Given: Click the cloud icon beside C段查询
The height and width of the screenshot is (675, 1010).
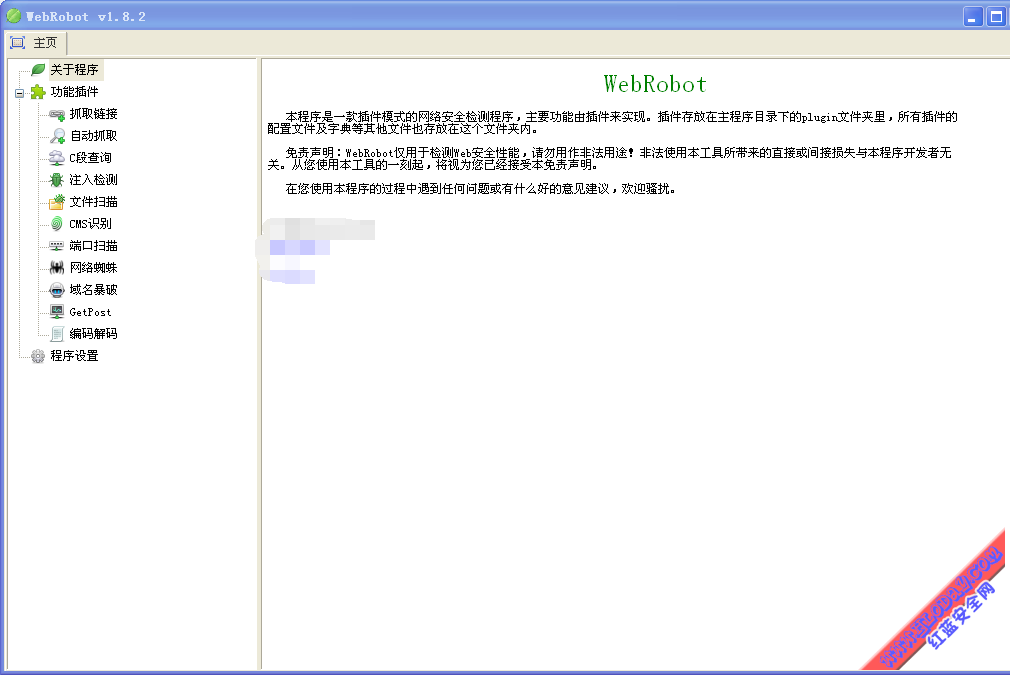Looking at the screenshot, I should coord(57,158).
